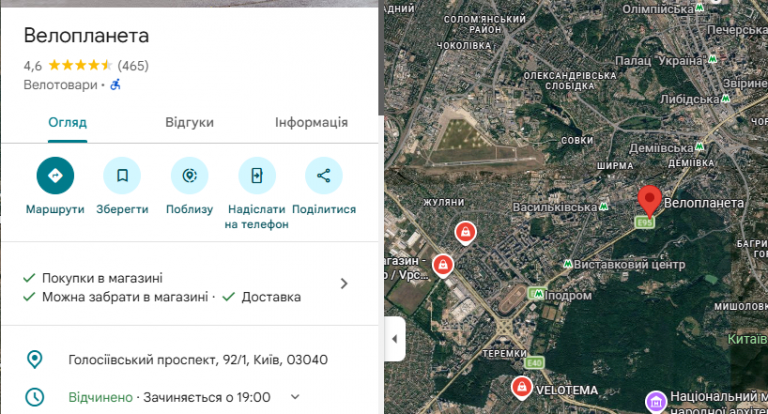The width and height of the screenshot is (768, 414).
Task: Open the shop marker beside Vpc label
Action: 443,266
